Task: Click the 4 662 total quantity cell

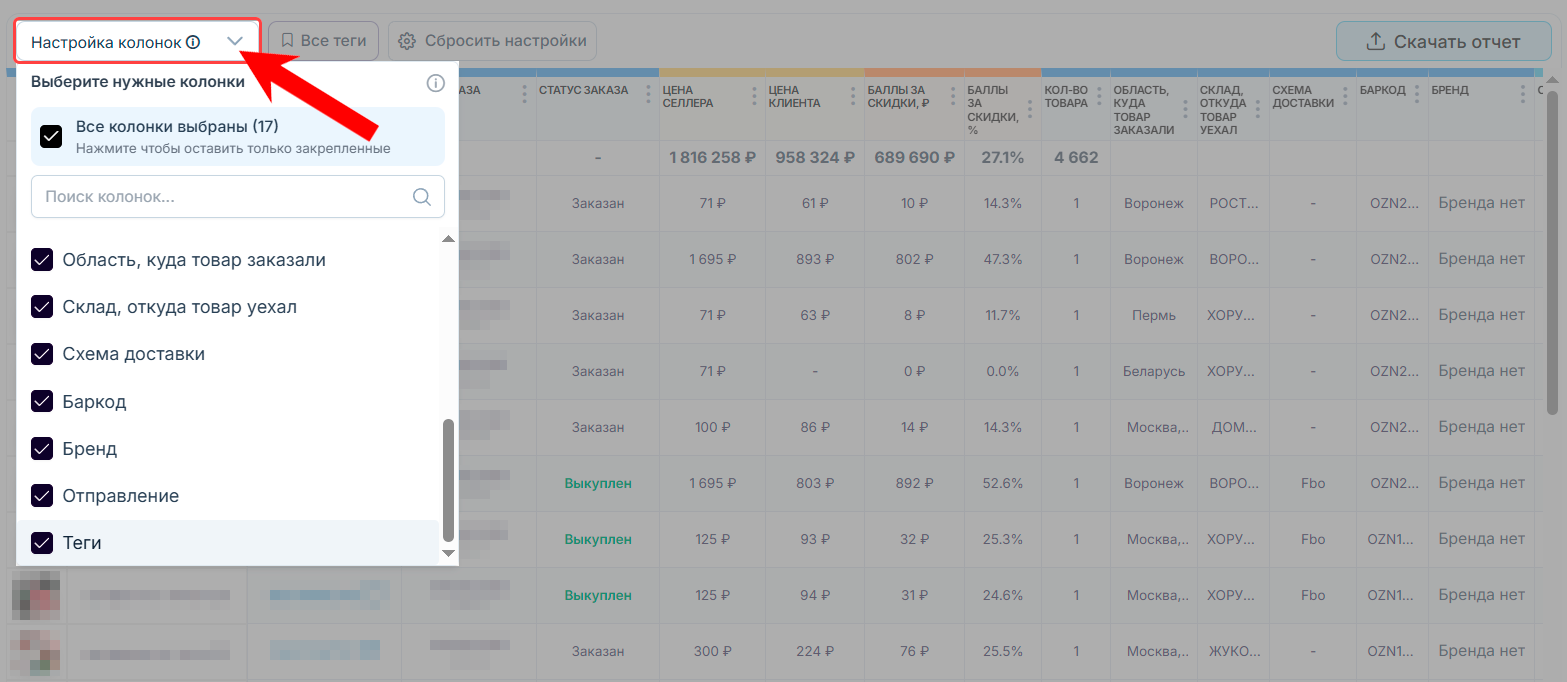Action: (x=1076, y=158)
